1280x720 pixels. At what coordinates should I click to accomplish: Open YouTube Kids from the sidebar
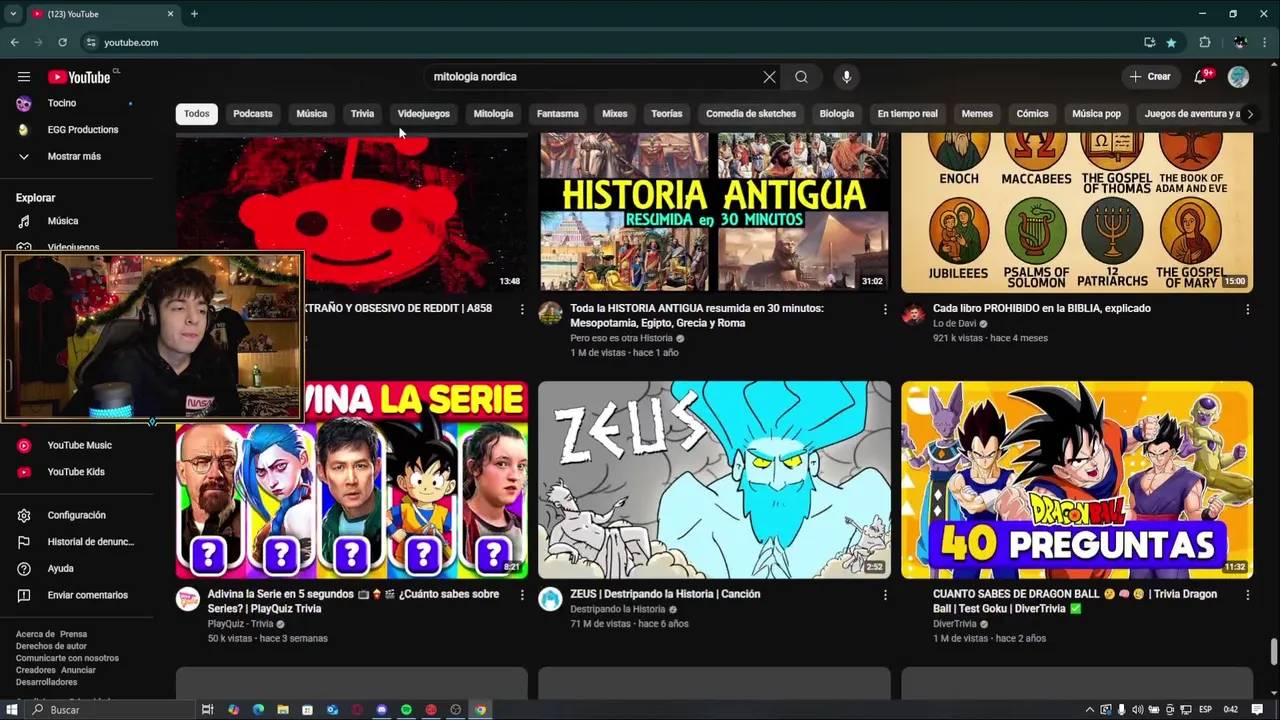click(x=76, y=472)
